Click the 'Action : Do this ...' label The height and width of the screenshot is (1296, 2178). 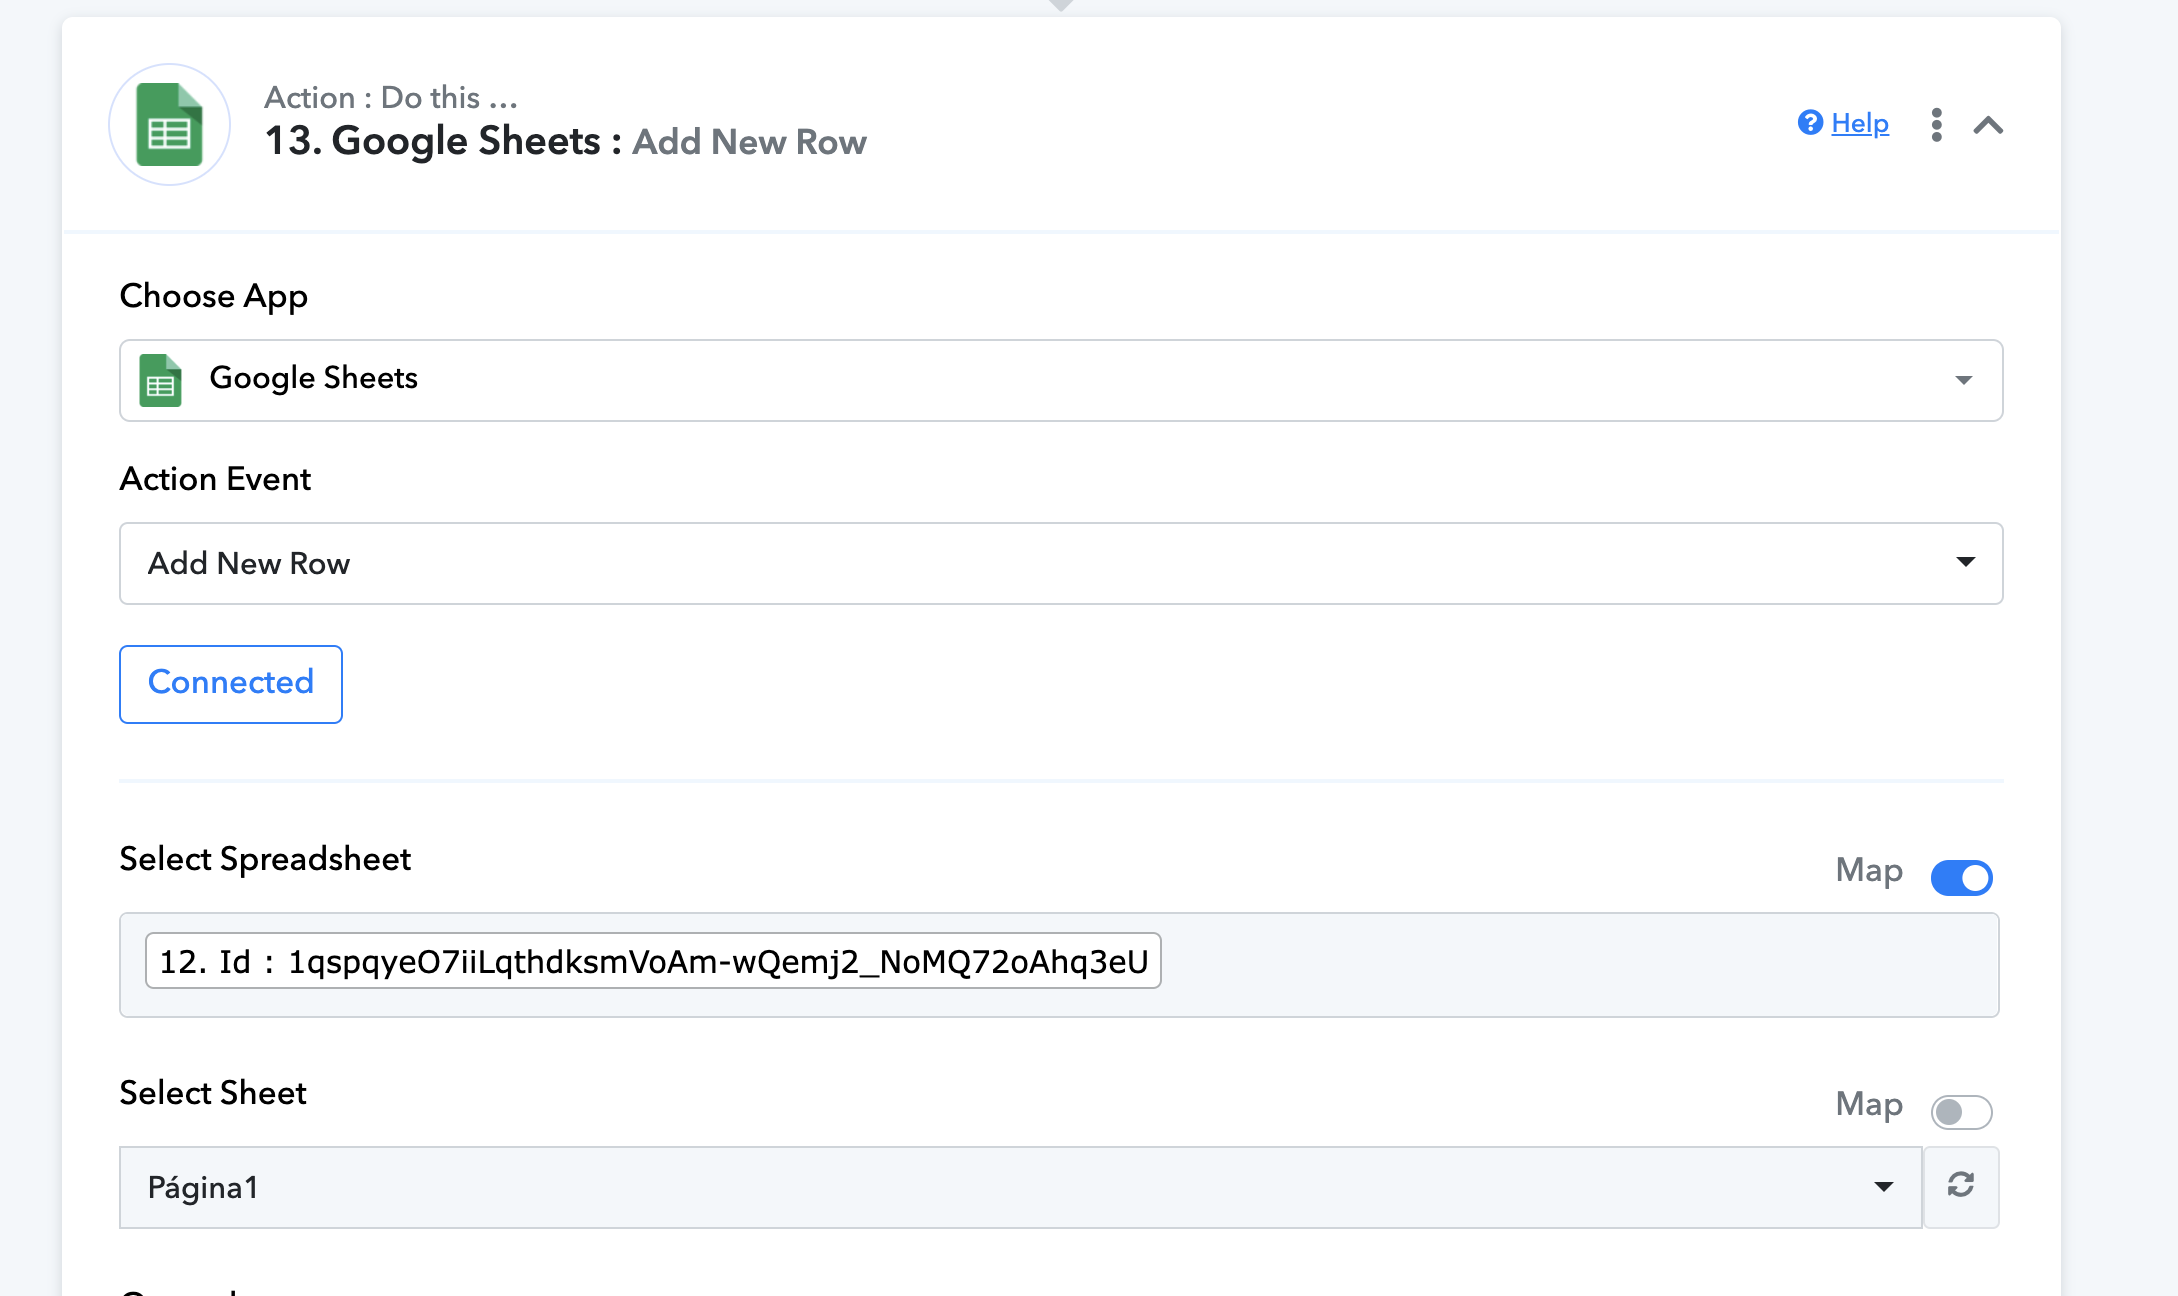(391, 97)
